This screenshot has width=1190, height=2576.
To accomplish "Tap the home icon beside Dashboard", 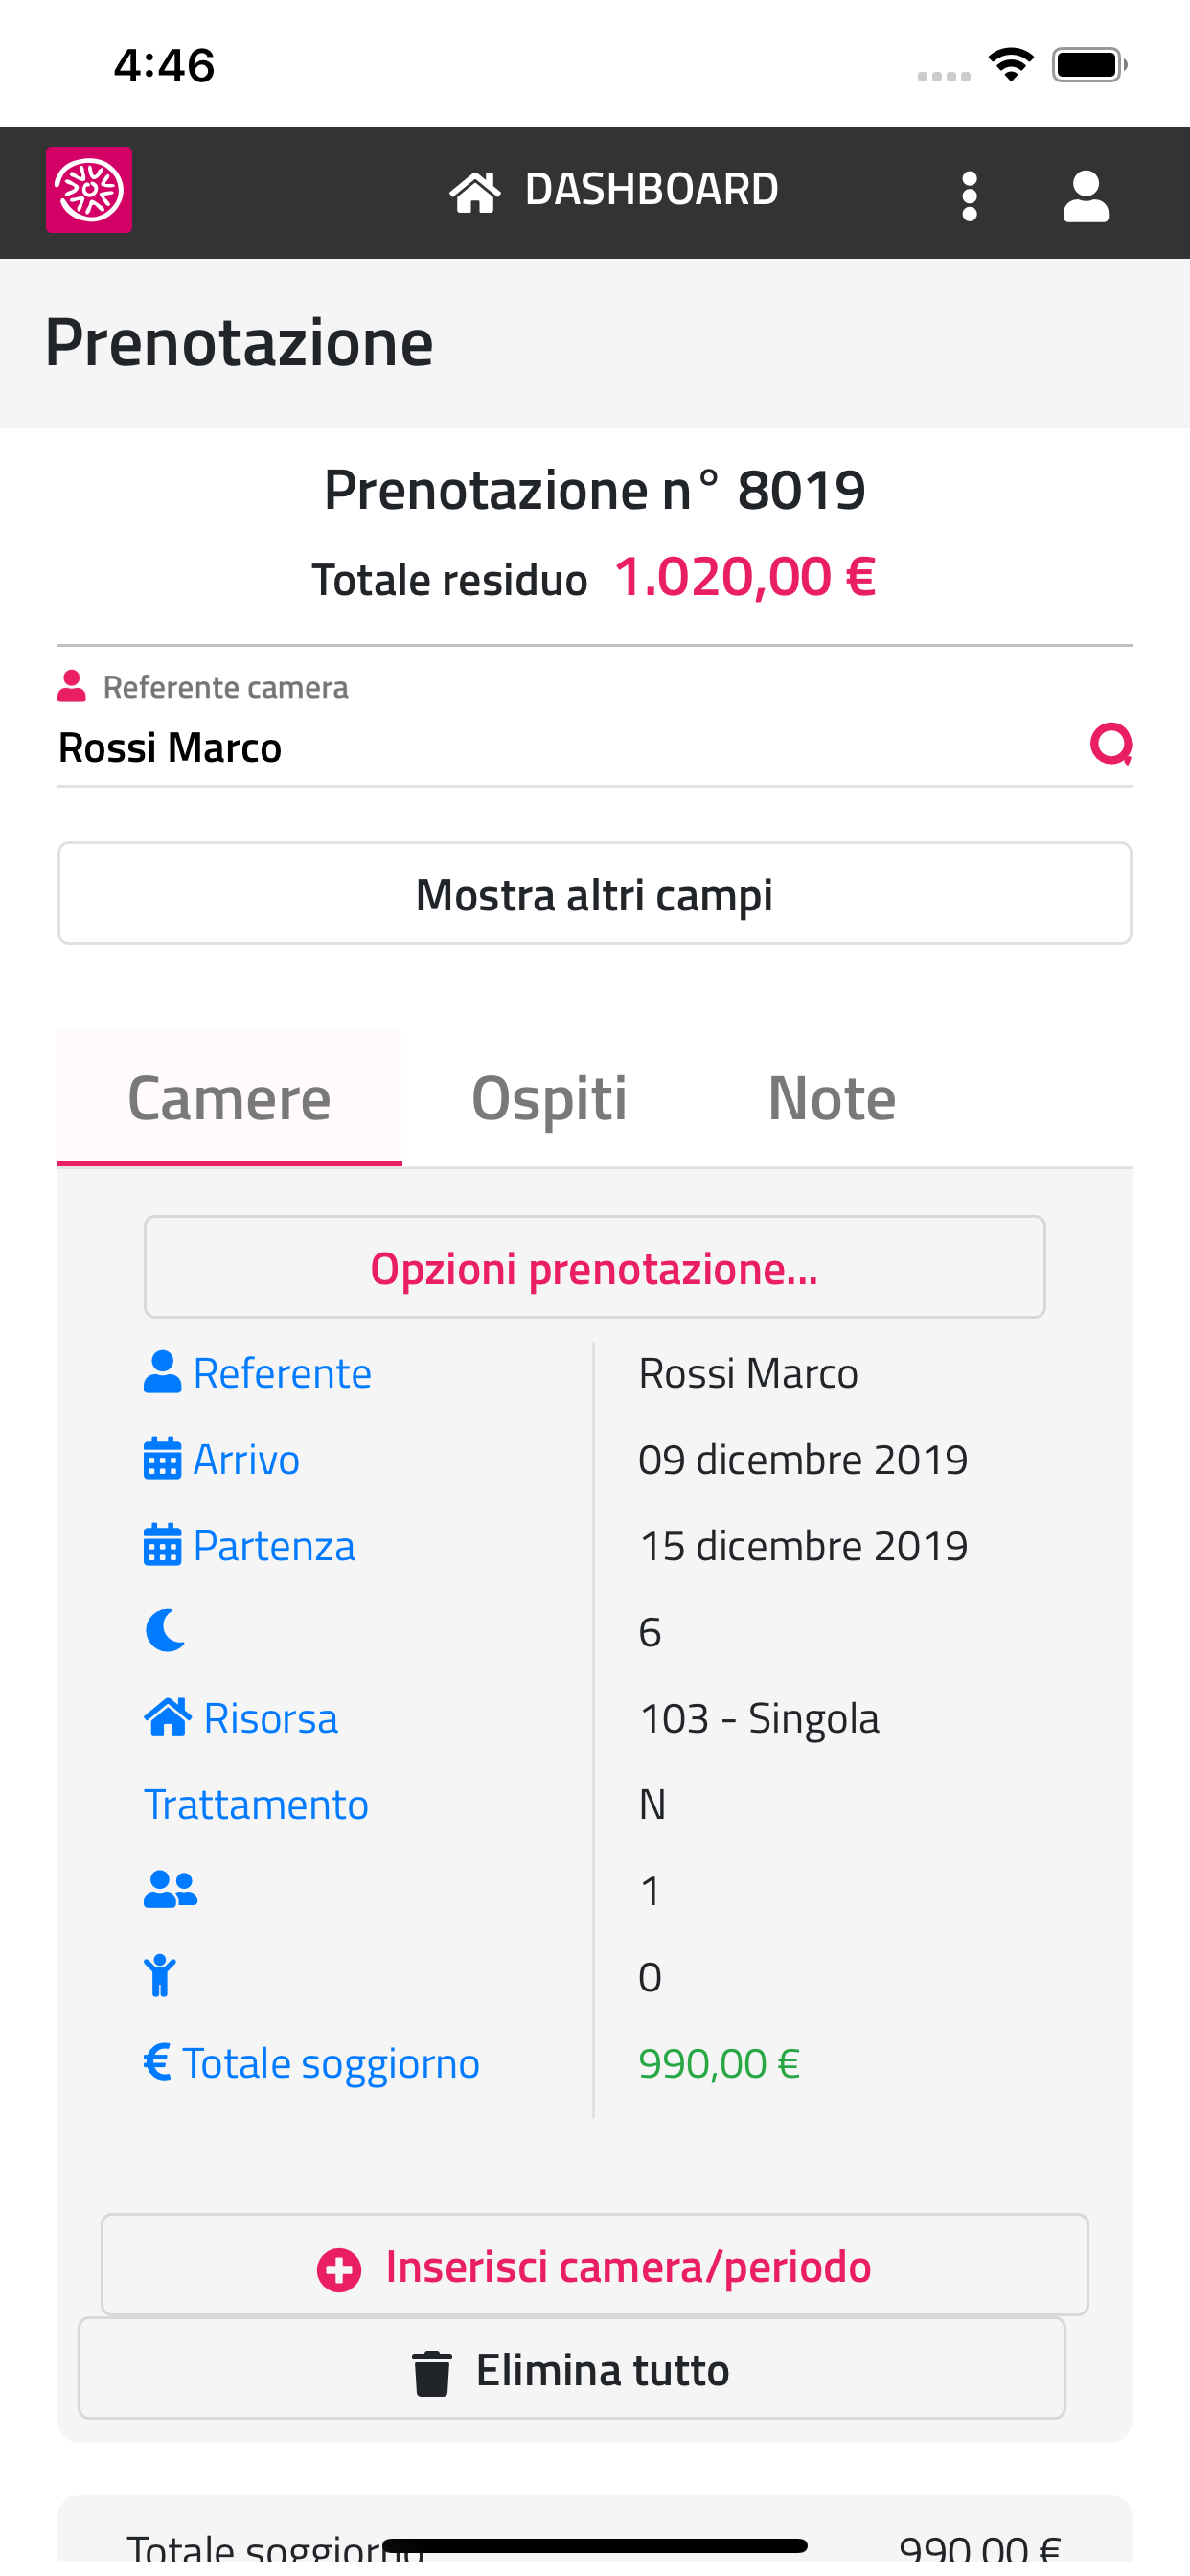I will pyautogui.click(x=474, y=192).
